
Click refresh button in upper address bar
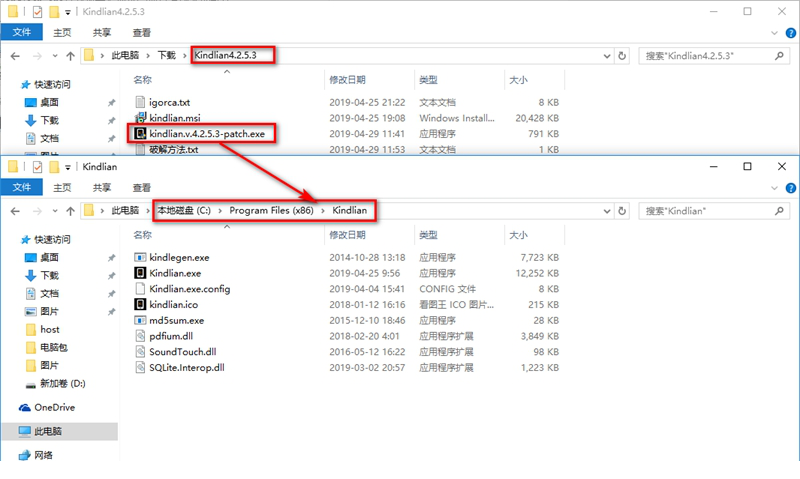[x=623, y=56]
